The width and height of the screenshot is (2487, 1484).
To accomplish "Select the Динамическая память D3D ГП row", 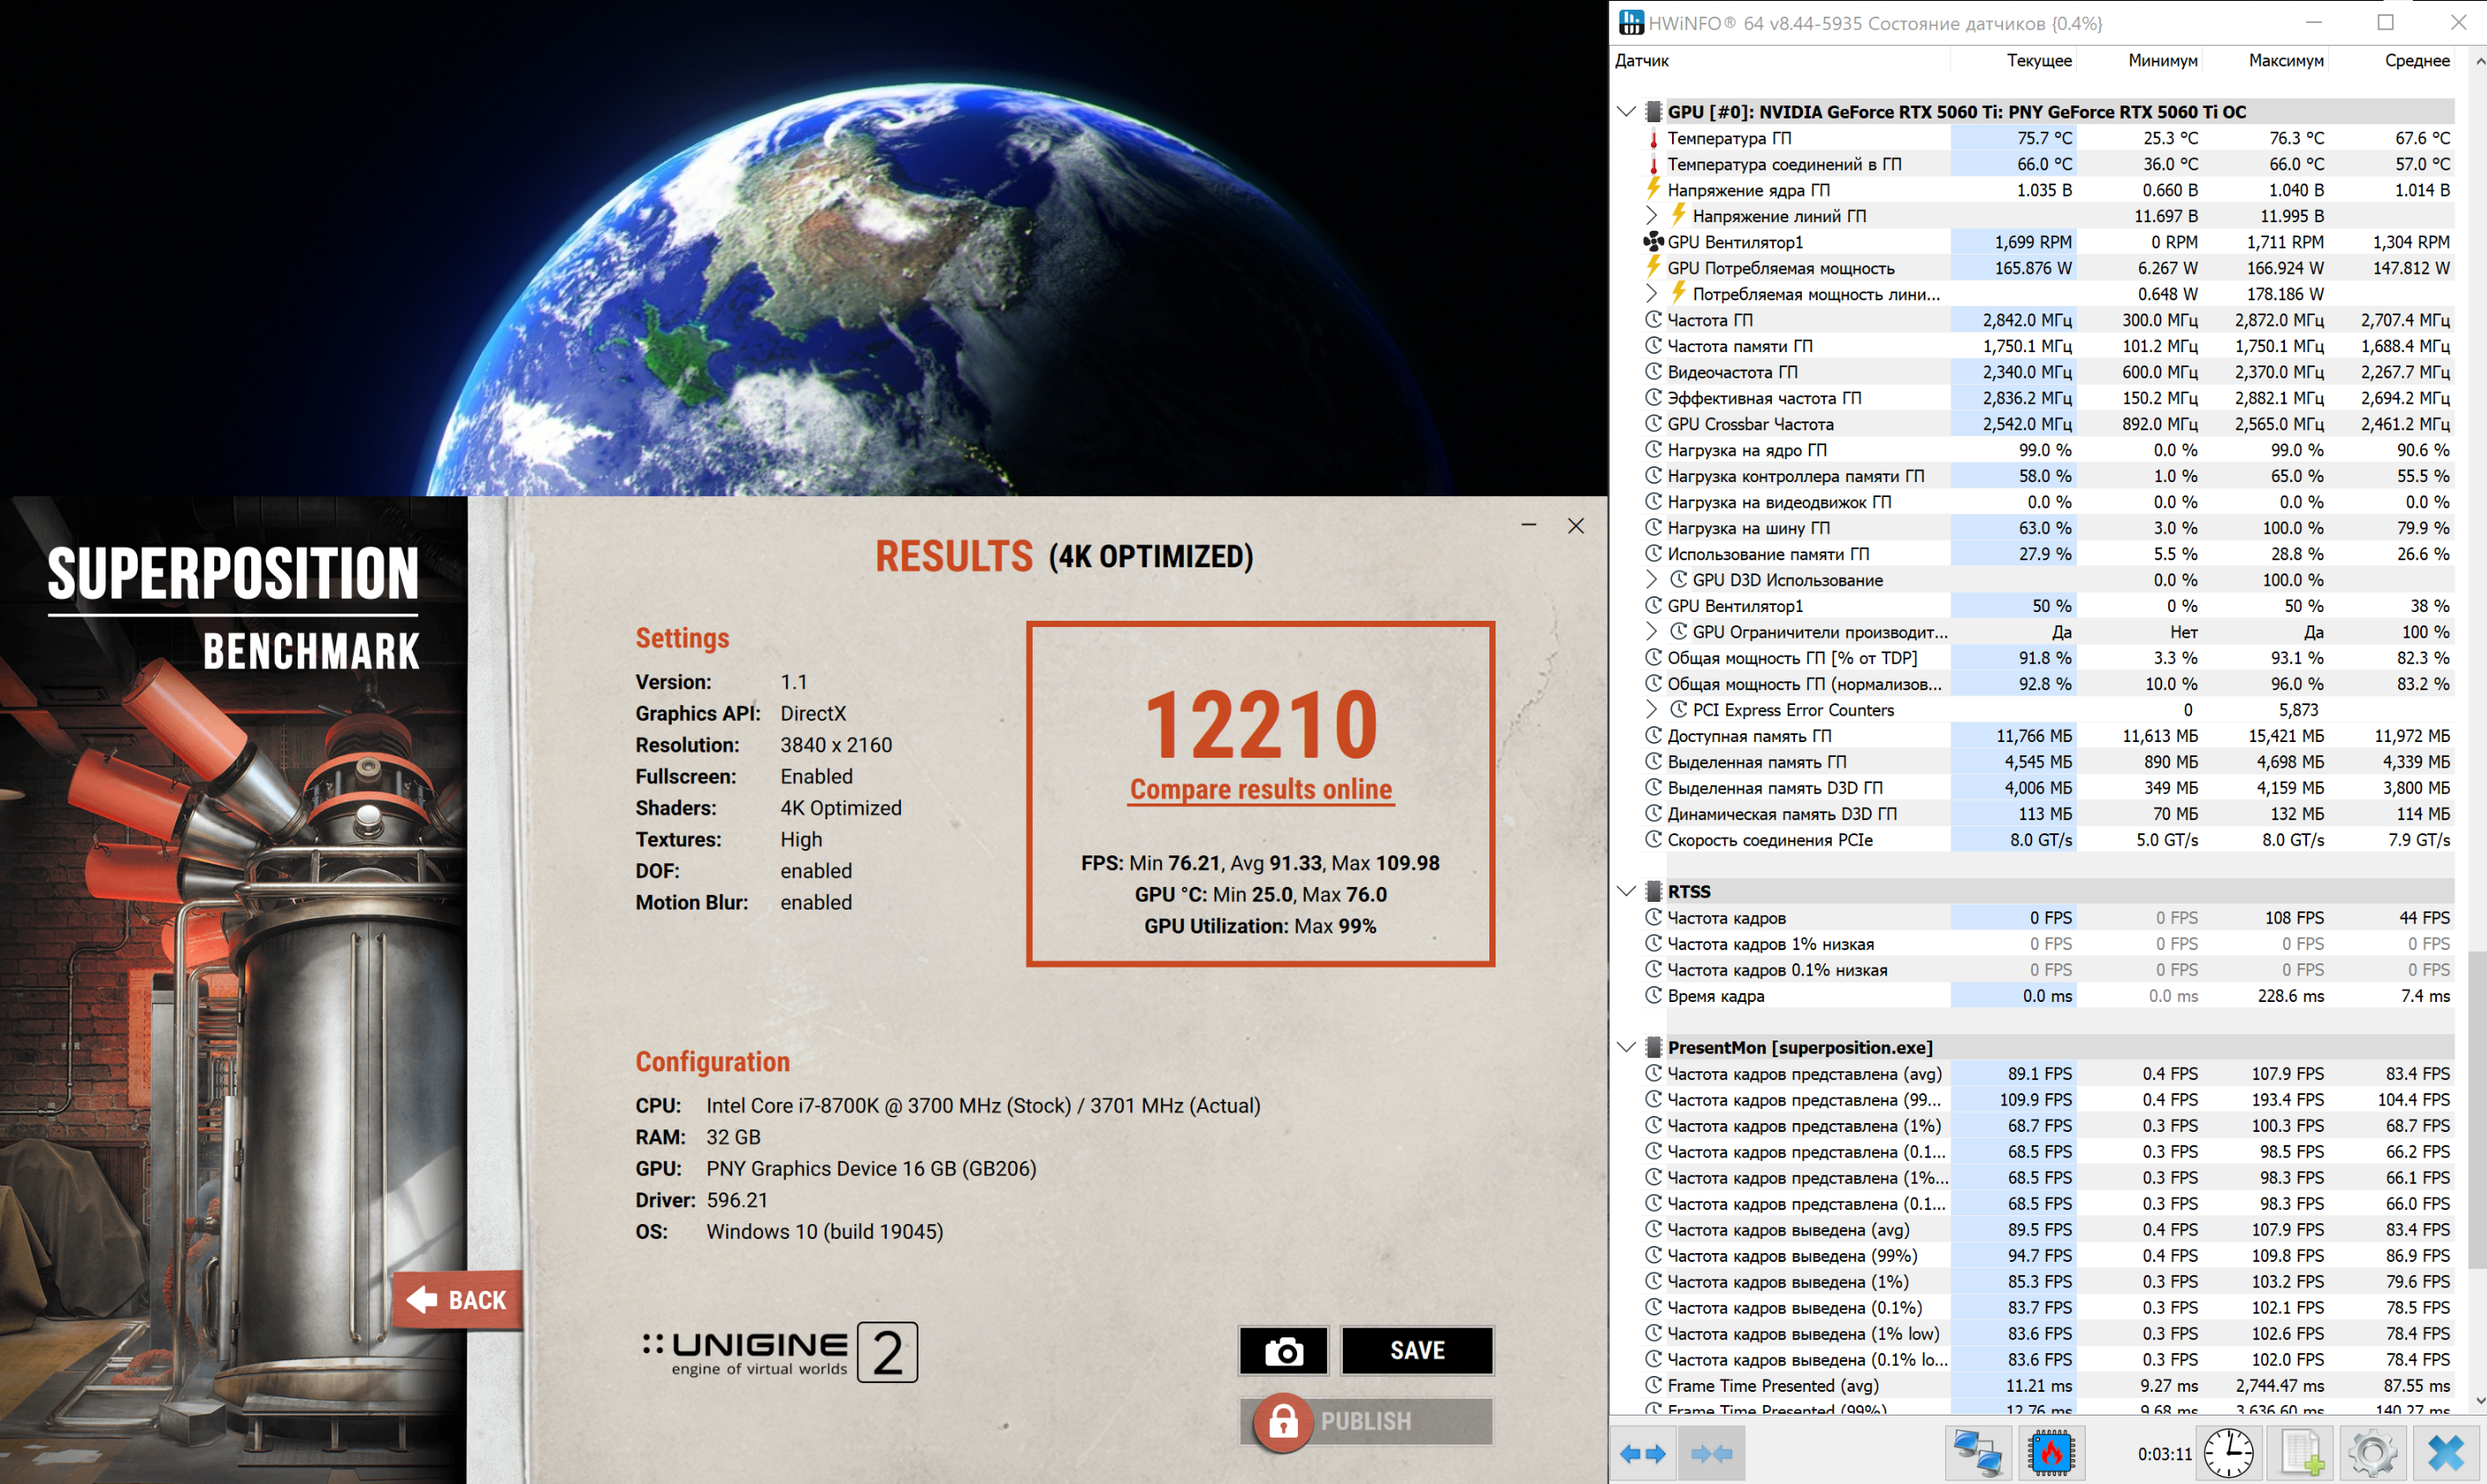I will (2049, 814).
